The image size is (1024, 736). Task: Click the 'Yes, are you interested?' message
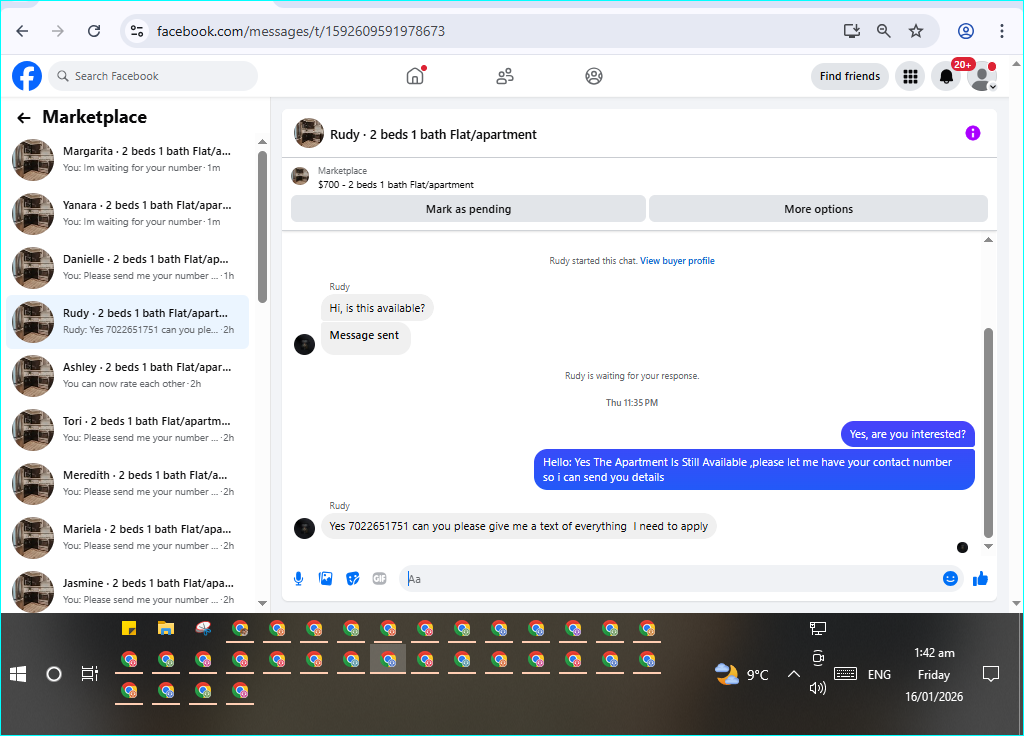(908, 434)
